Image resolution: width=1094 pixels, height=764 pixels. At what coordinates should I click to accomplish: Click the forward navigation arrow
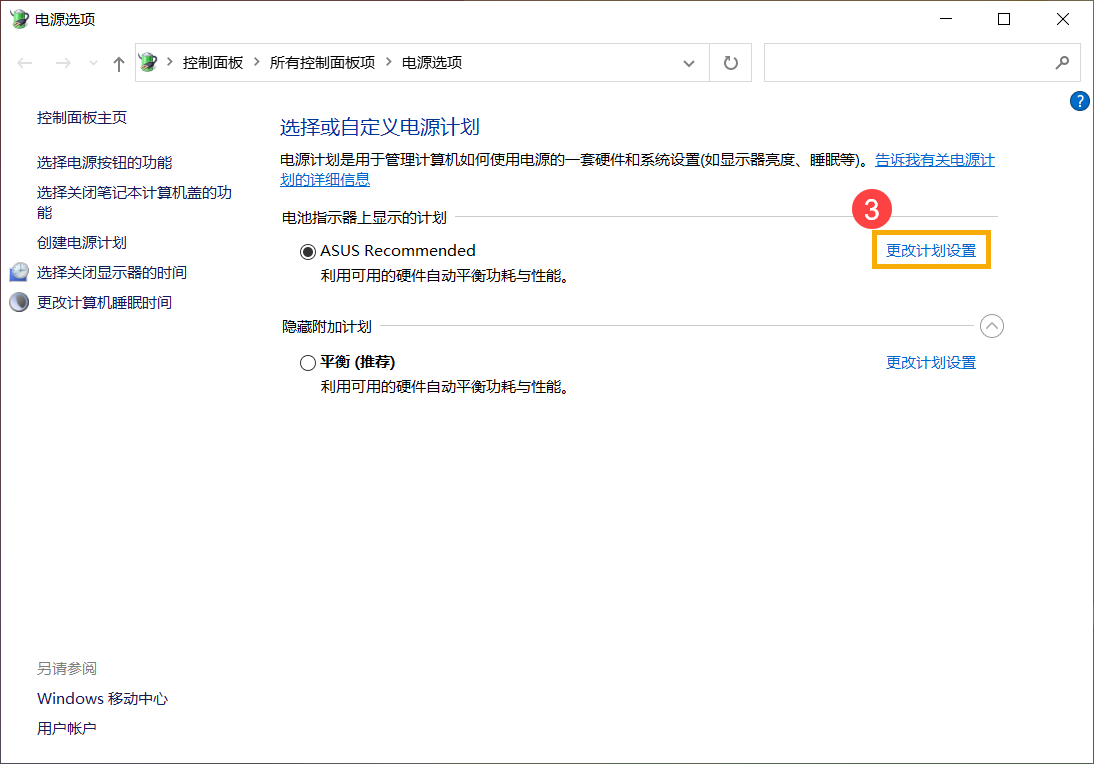[x=62, y=62]
